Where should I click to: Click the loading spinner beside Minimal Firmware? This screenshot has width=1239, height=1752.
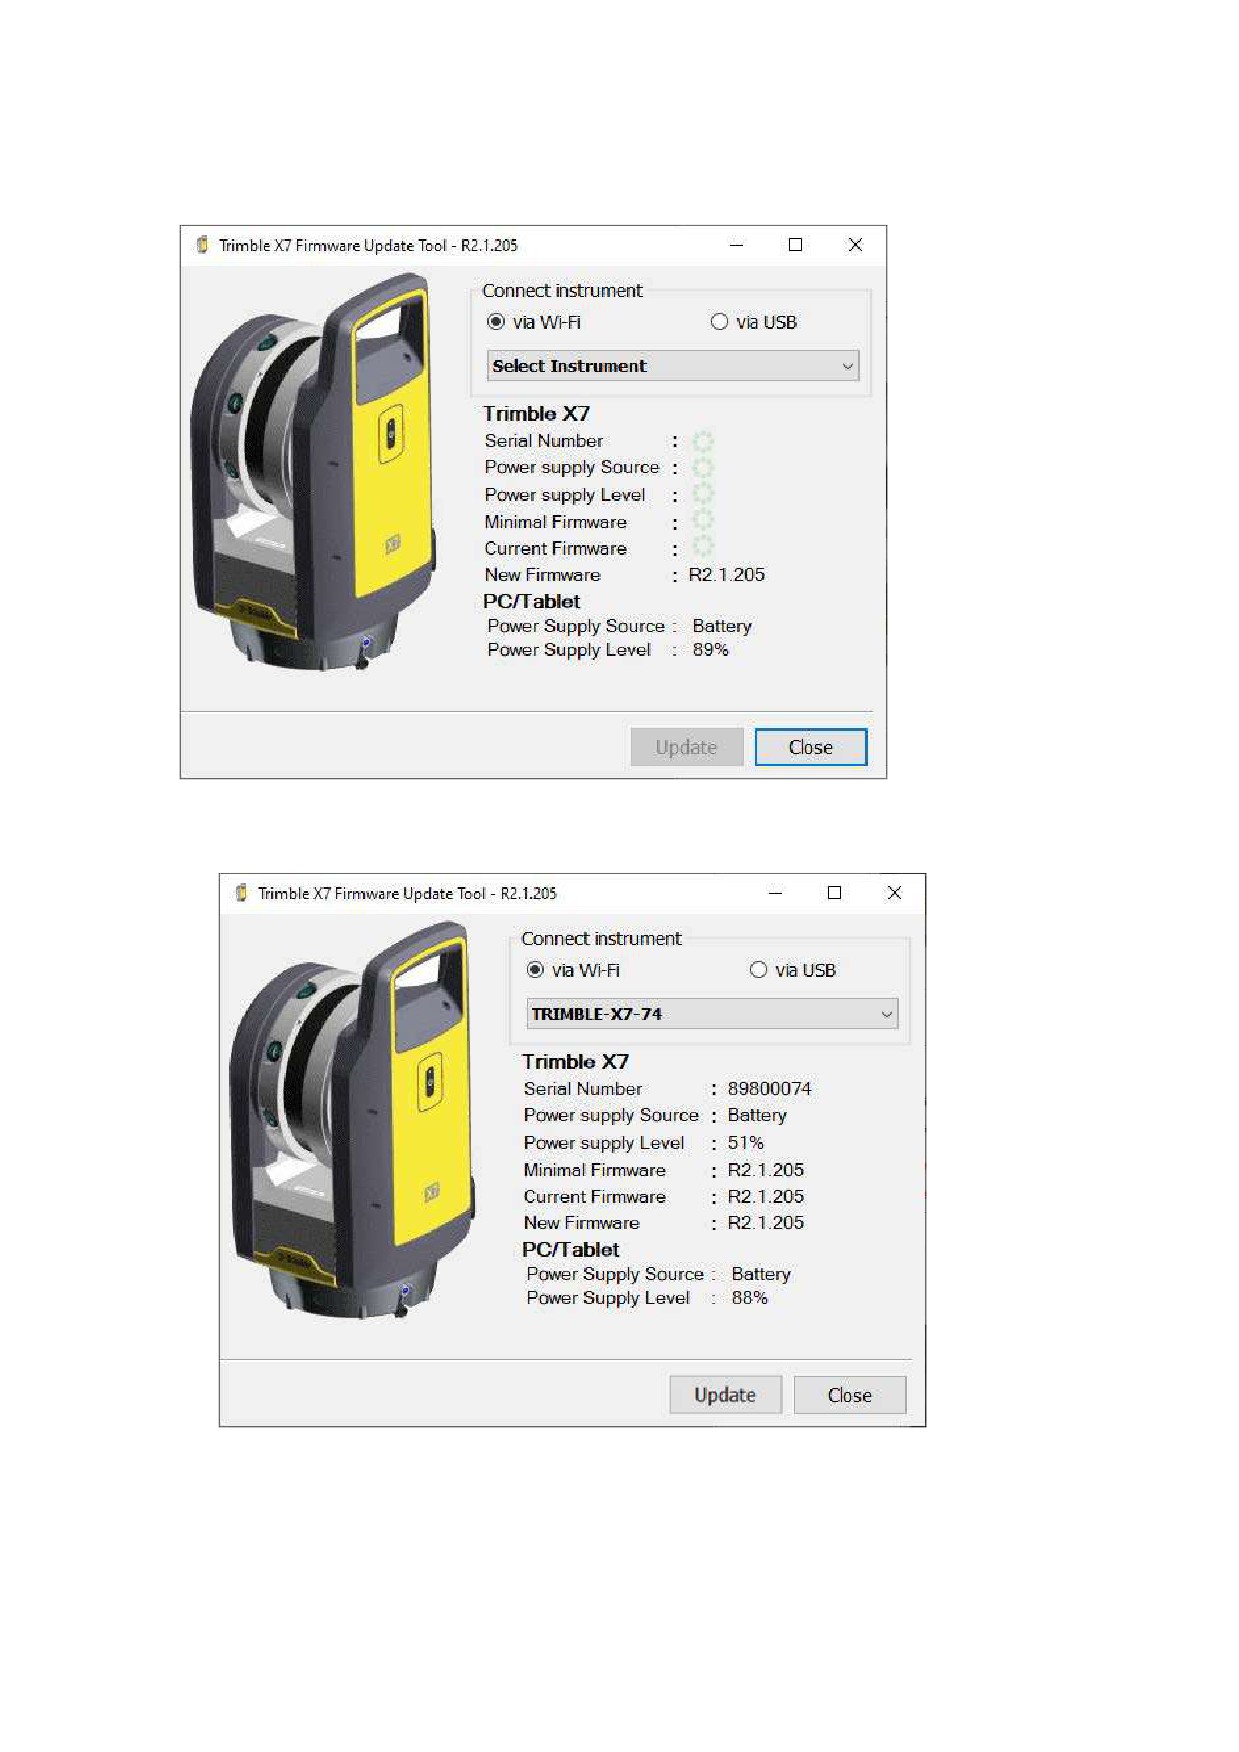[x=703, y=520]
